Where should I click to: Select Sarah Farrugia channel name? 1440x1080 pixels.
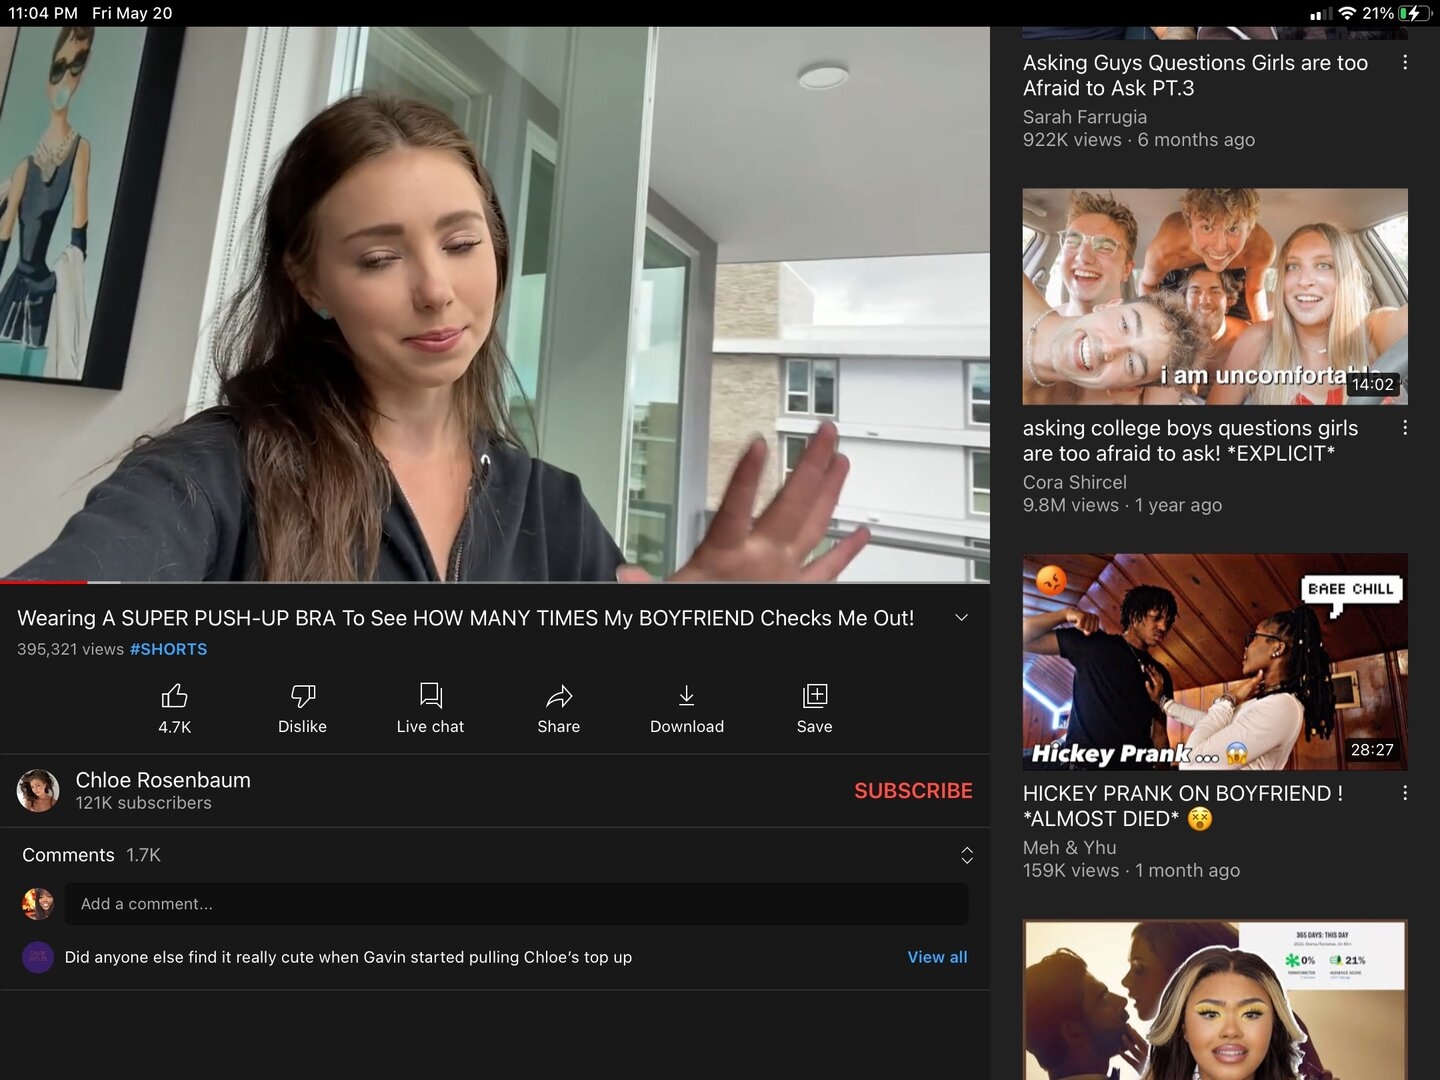coord(1085,117)
